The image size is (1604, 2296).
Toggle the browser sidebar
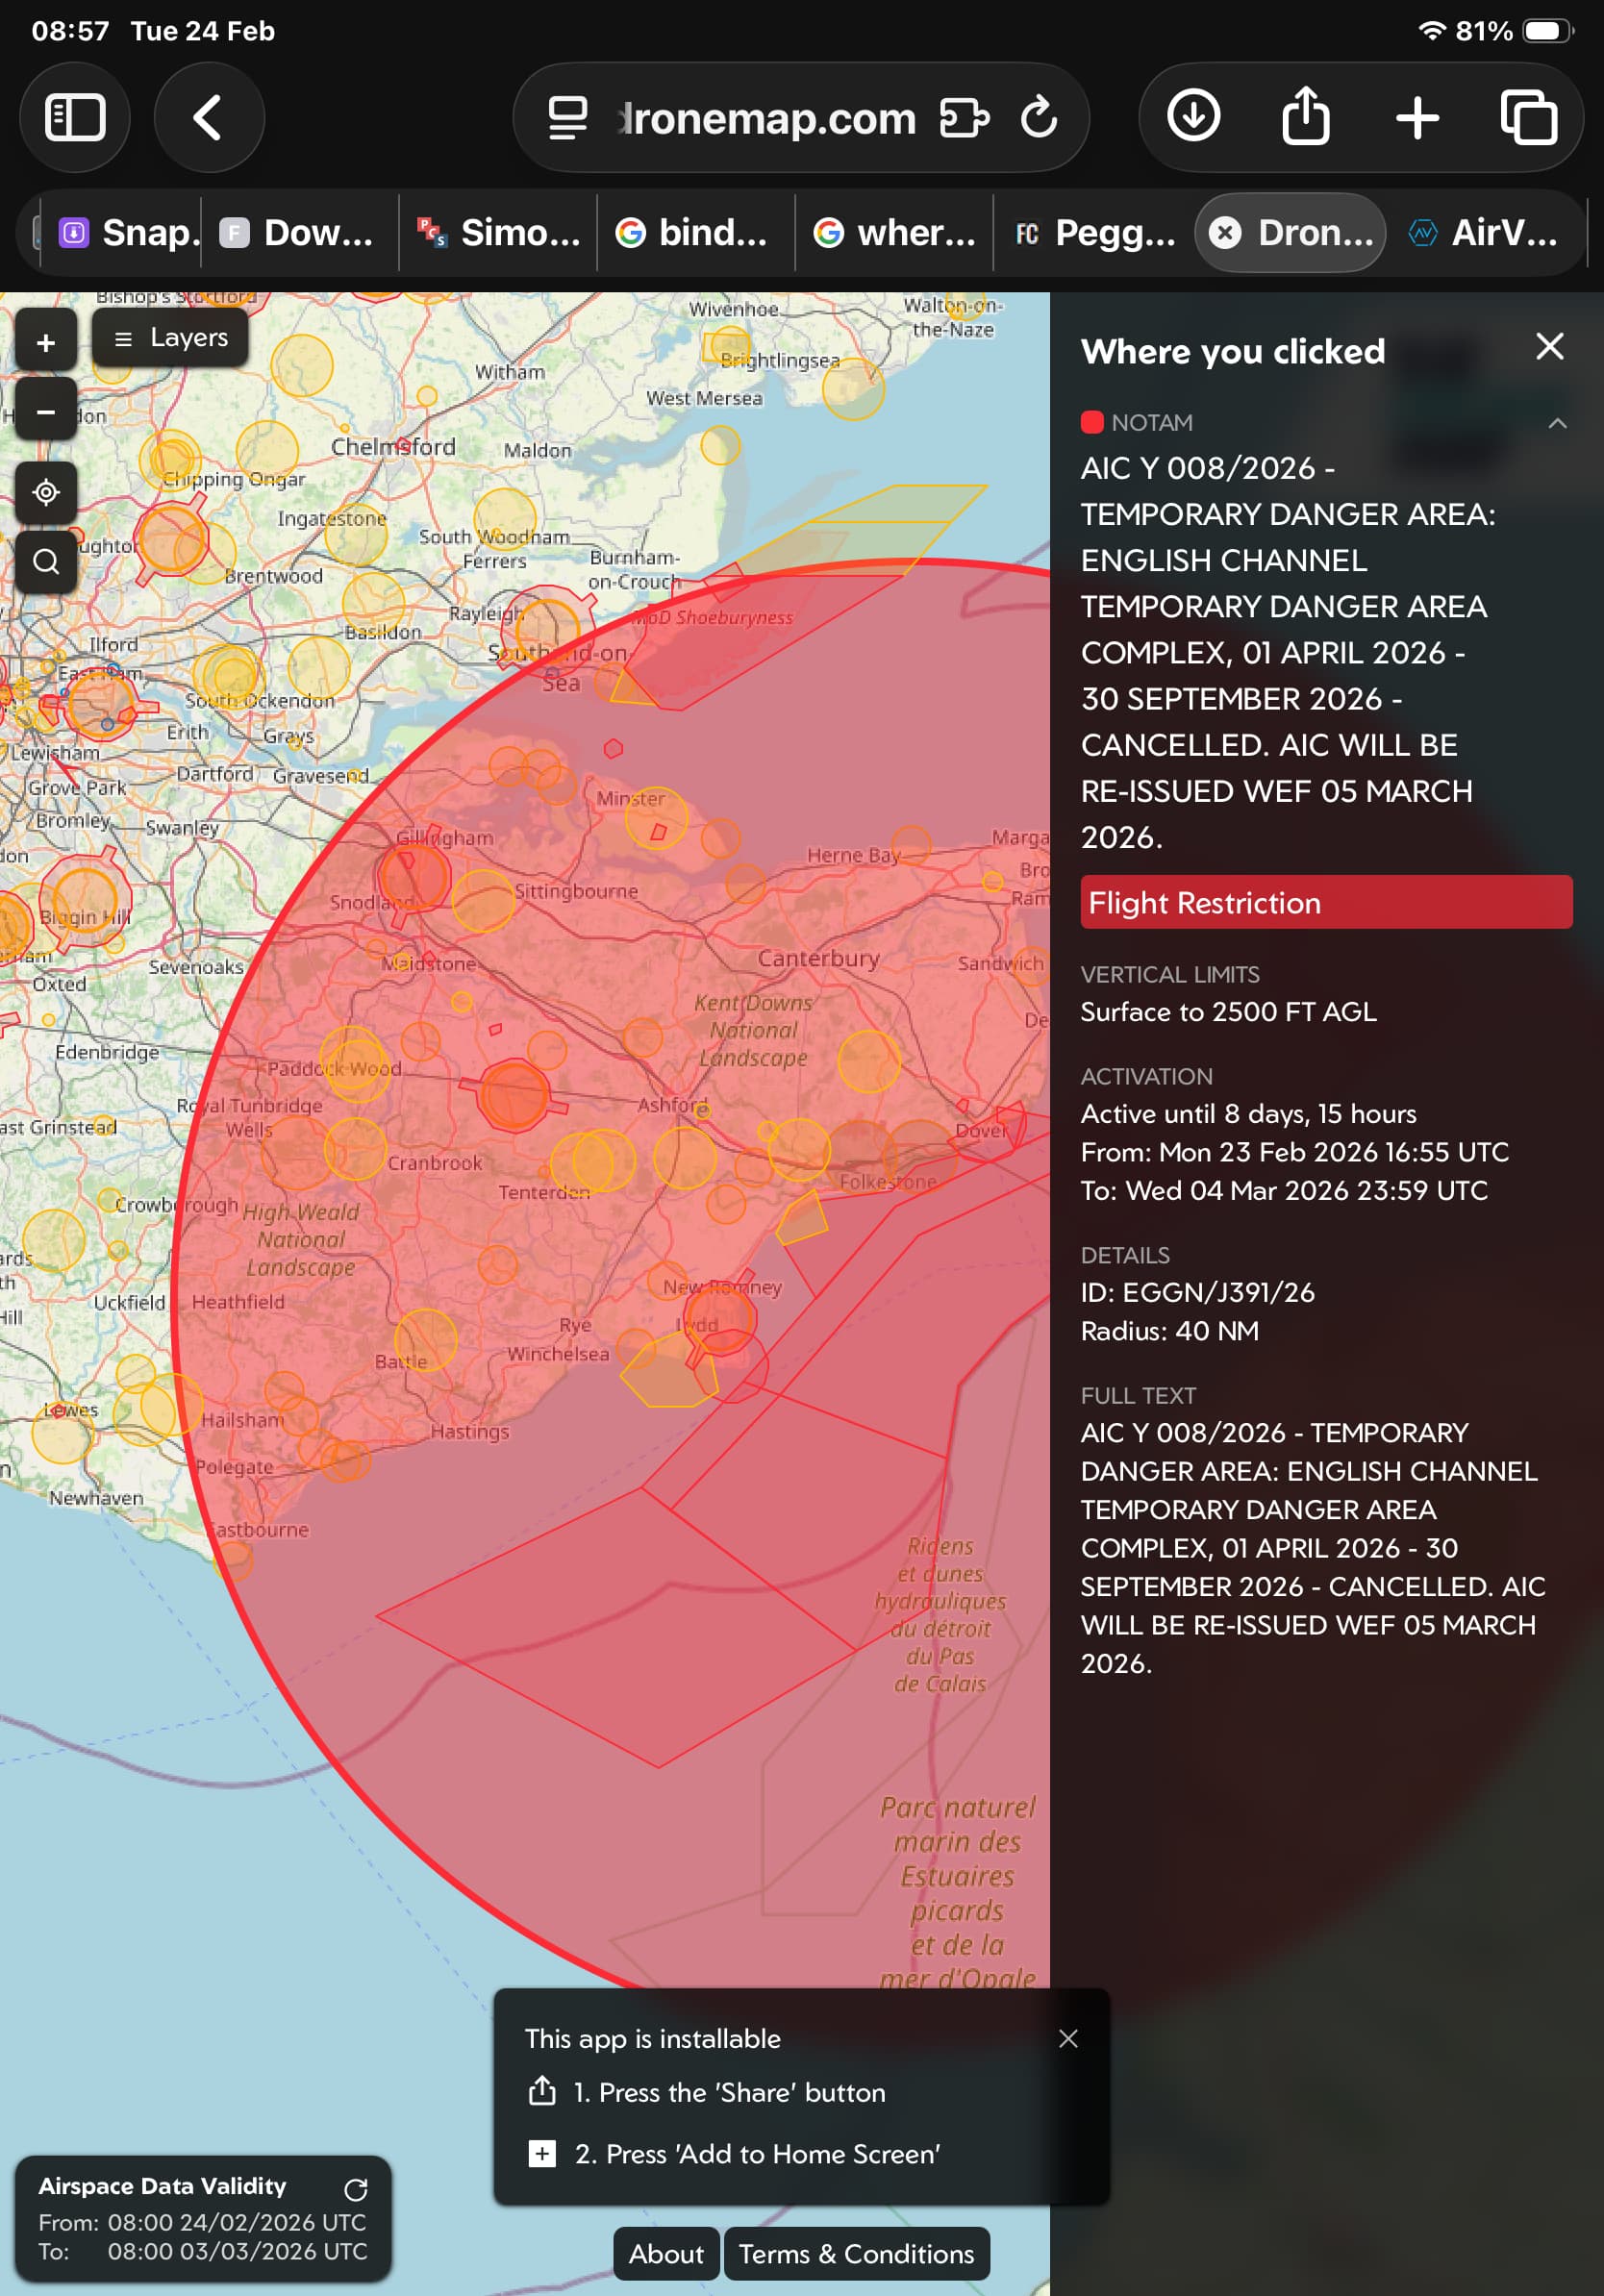click(75, 117)
